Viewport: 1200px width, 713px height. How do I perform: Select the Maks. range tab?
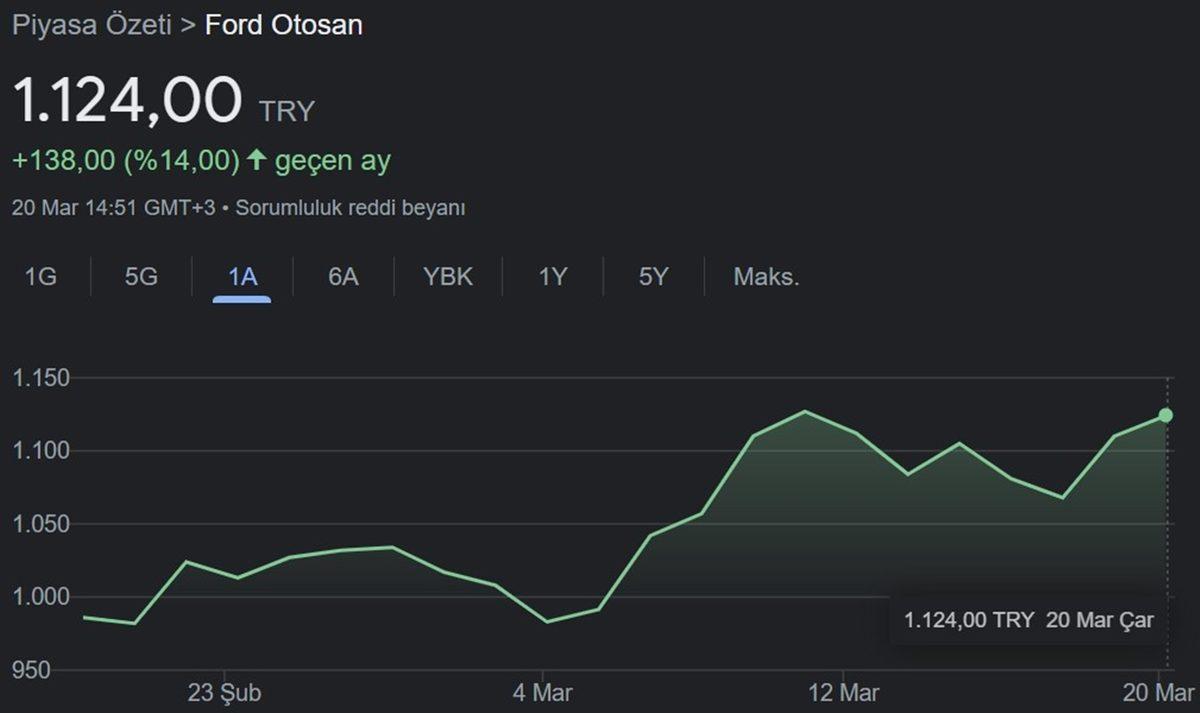coord(766,277)
